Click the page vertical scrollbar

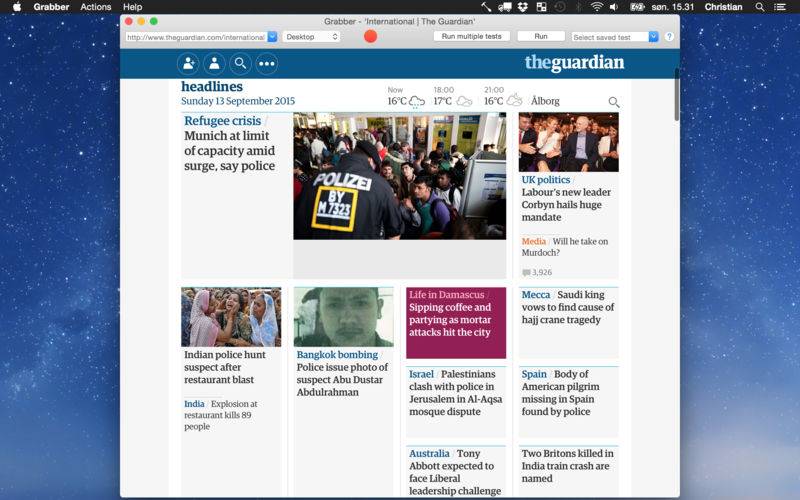click(677, 95)
